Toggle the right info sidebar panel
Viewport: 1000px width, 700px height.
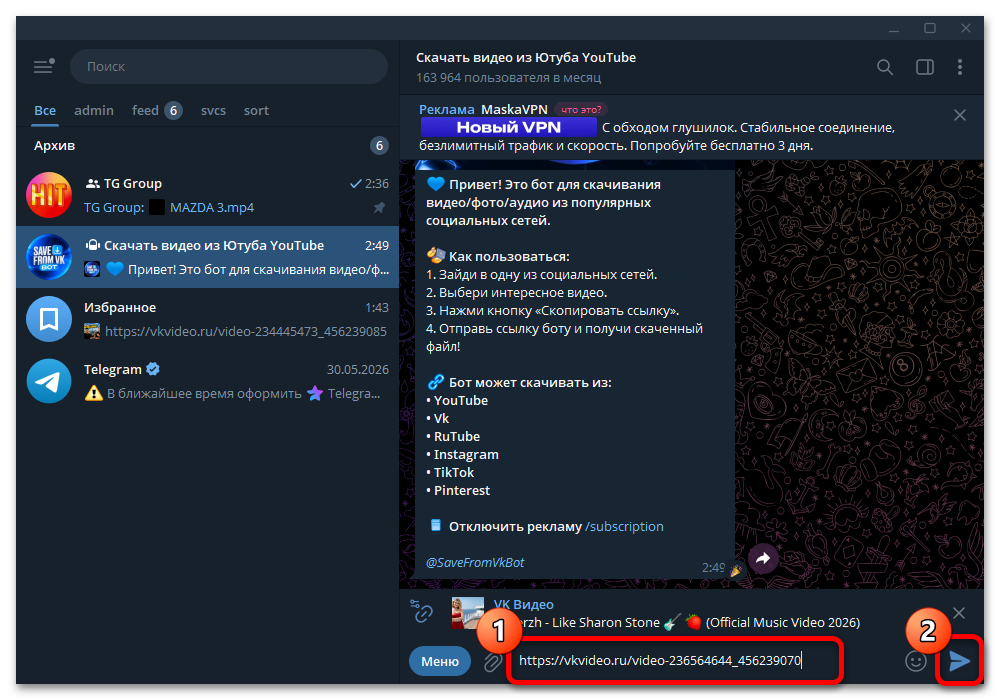pos(925,67)
